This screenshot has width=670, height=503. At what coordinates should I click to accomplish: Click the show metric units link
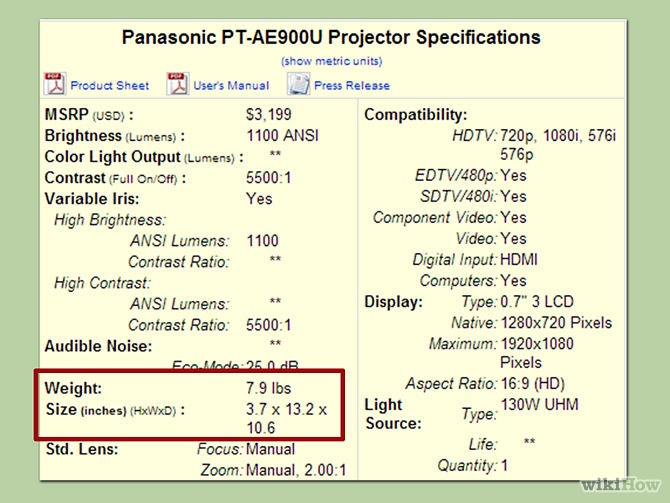[x=332, y=61]
